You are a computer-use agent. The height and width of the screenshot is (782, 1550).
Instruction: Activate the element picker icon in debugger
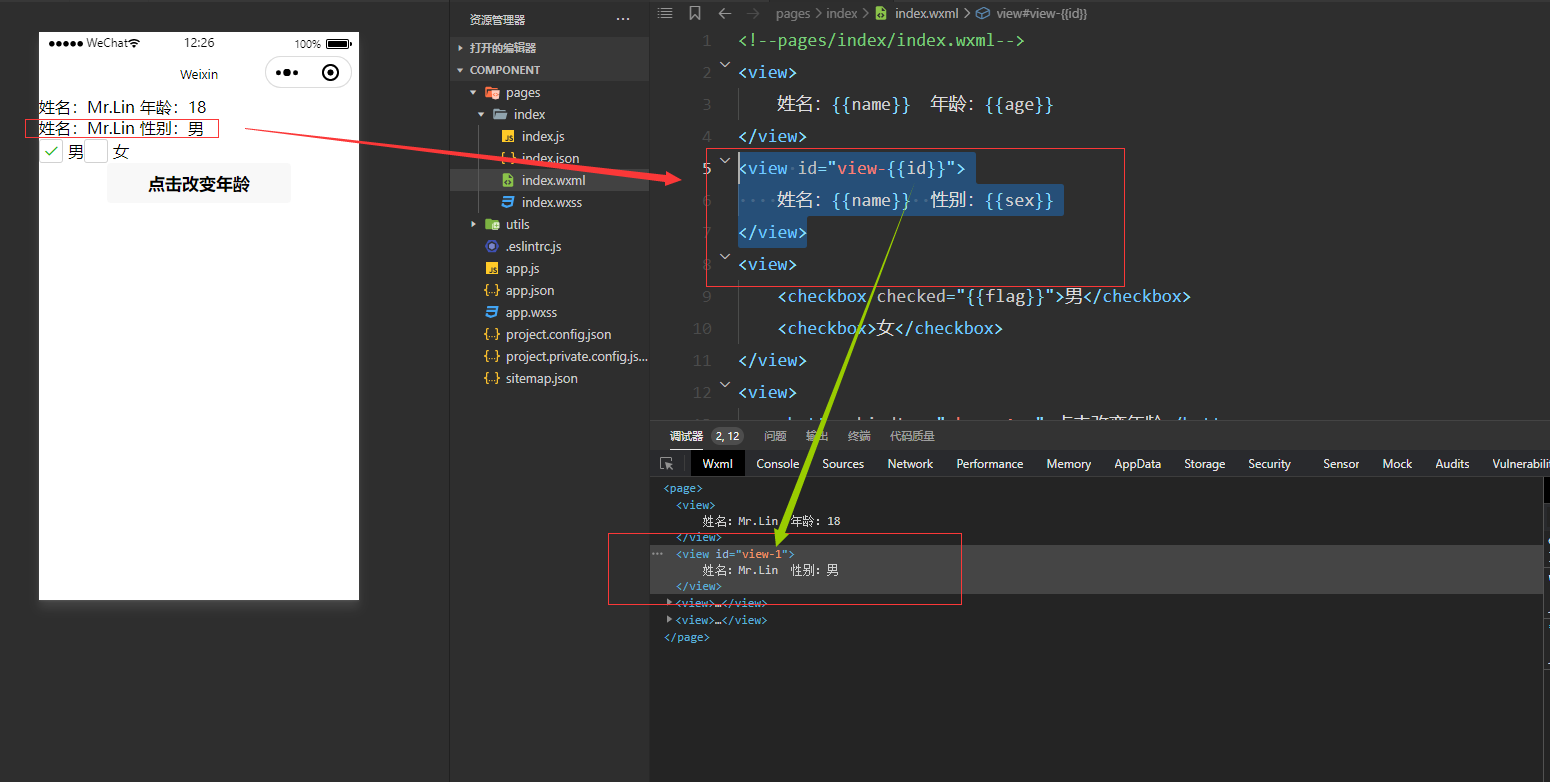click(x=667, y=464)
